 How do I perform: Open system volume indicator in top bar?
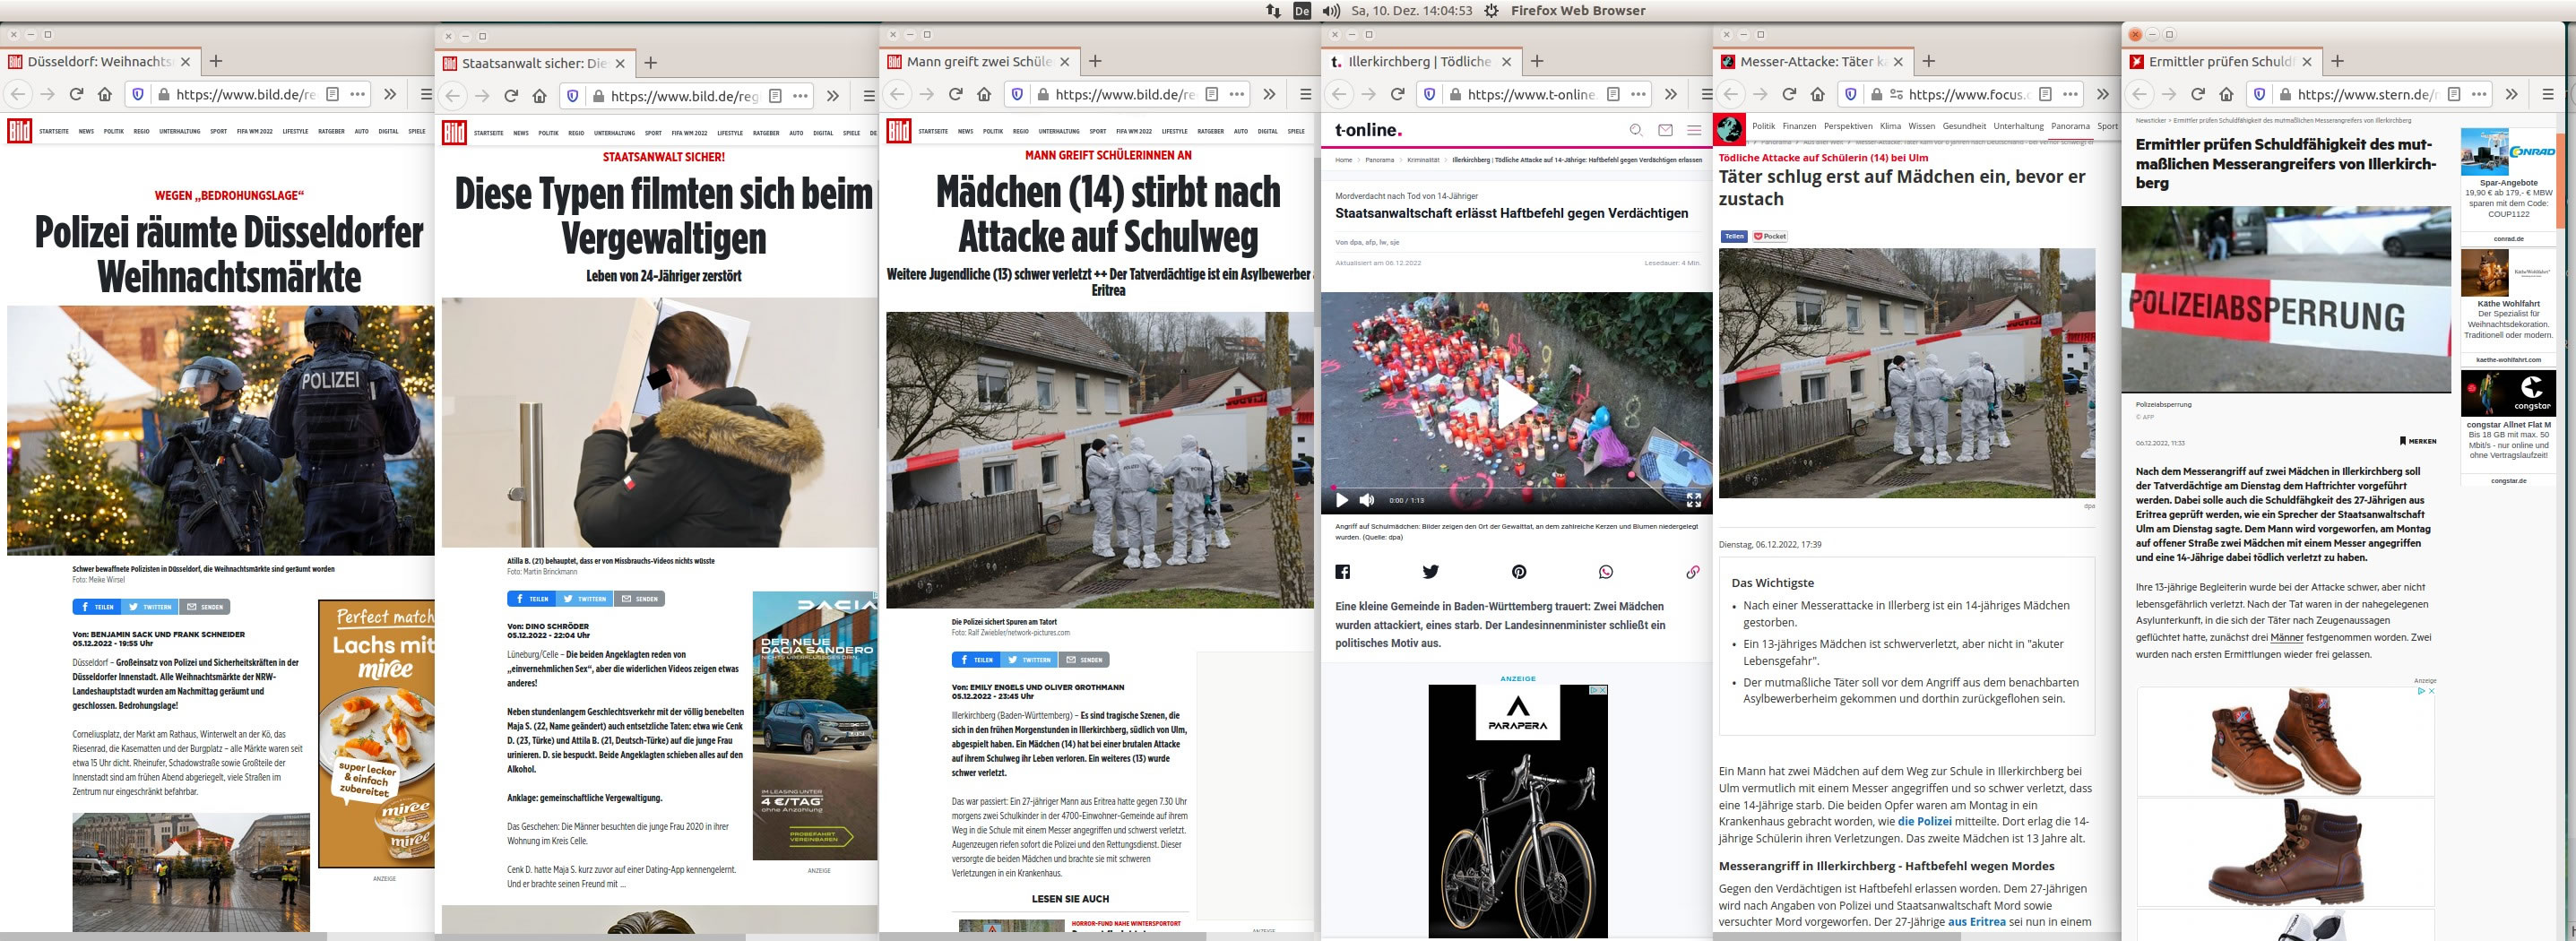(1331, 11)
